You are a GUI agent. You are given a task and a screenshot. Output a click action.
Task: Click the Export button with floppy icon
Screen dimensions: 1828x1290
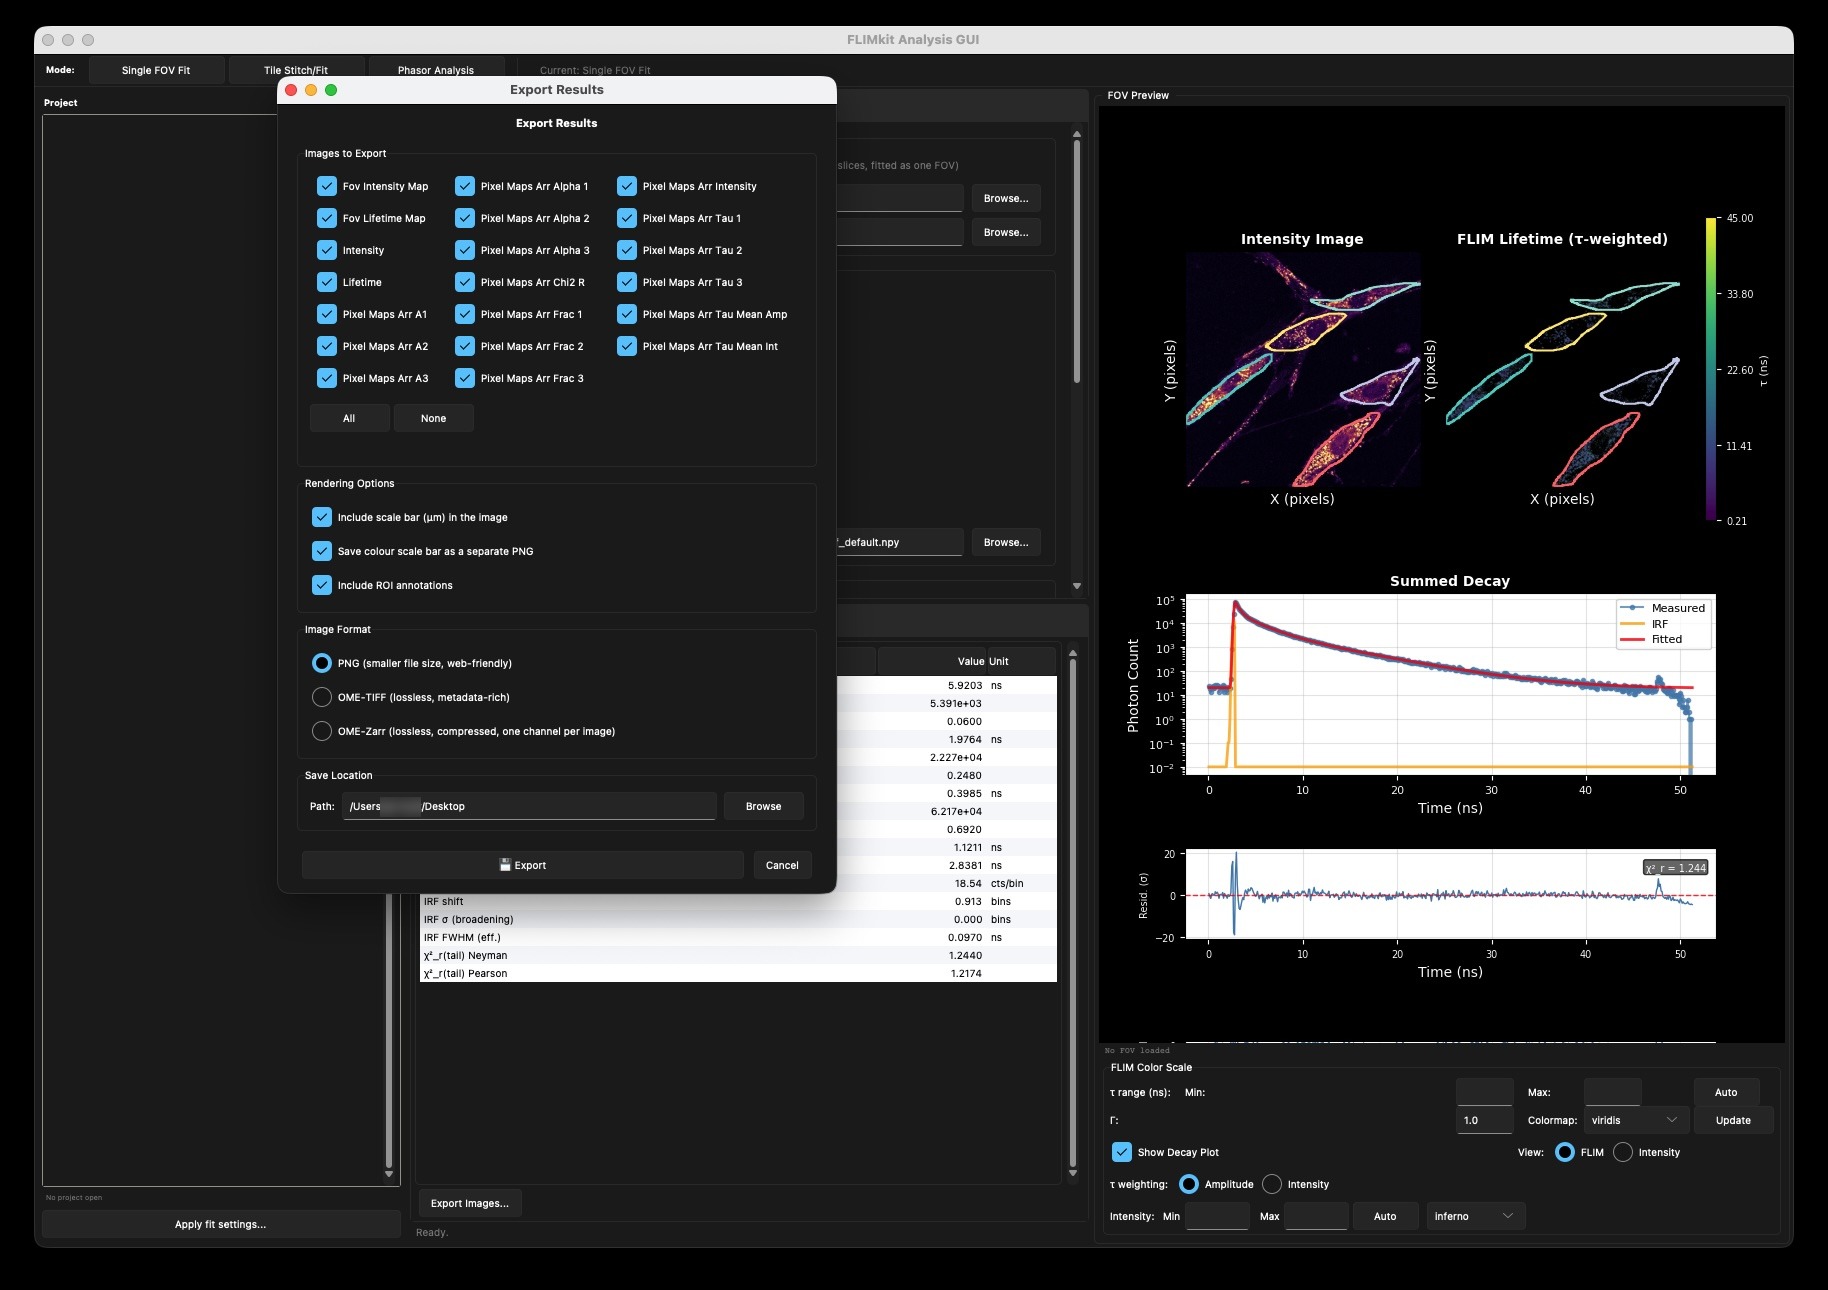point(522,865)
